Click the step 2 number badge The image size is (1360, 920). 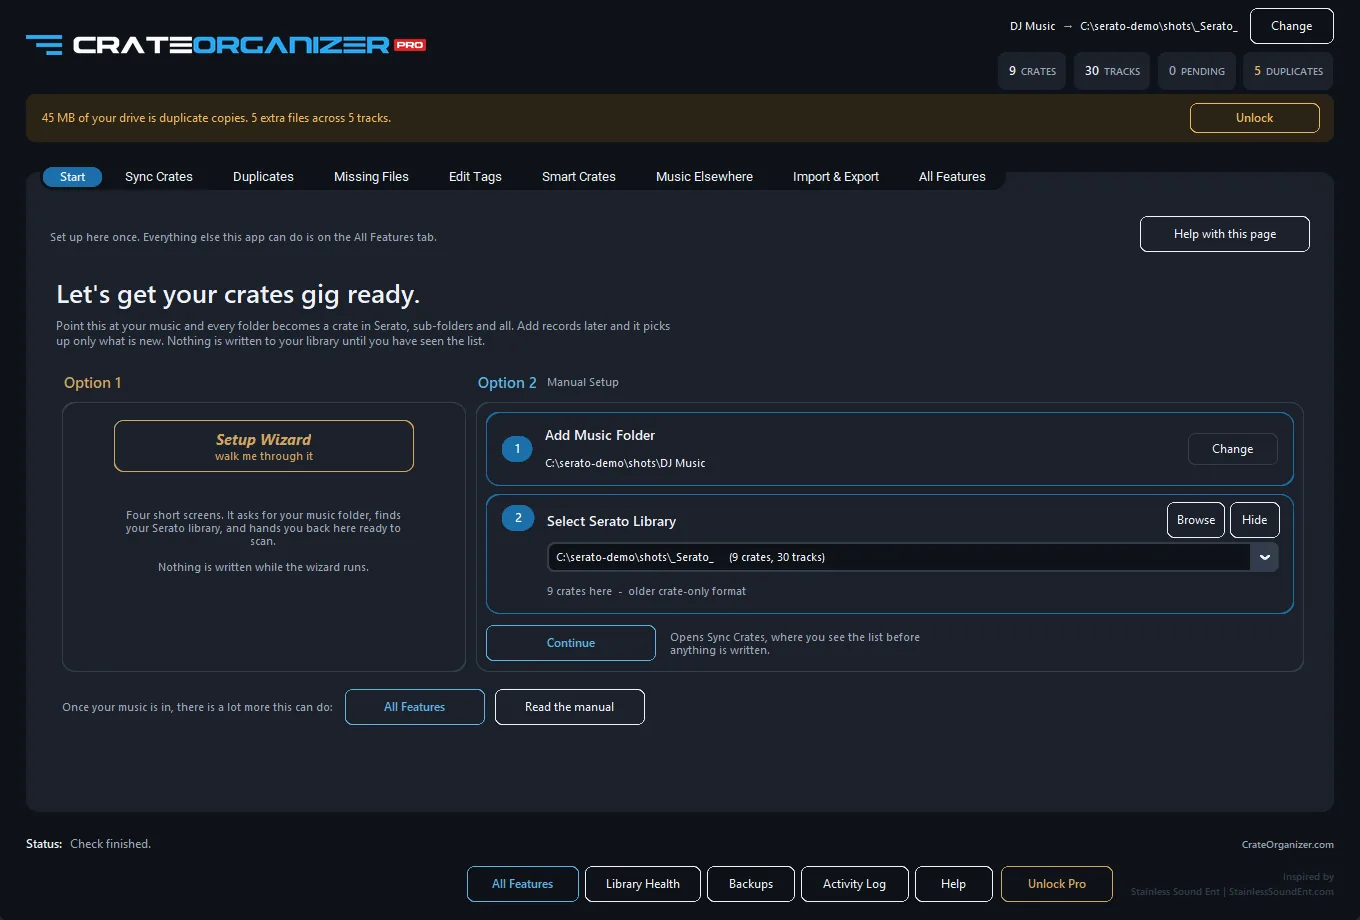pos(517,518)
